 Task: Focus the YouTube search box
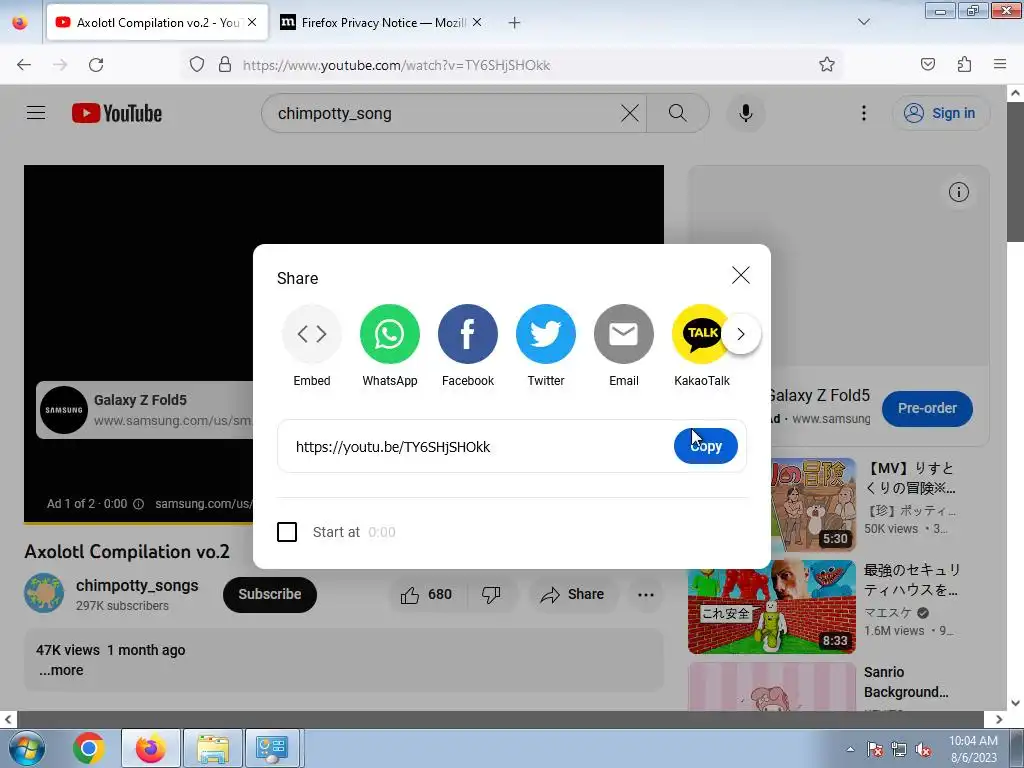coord(444,113)
